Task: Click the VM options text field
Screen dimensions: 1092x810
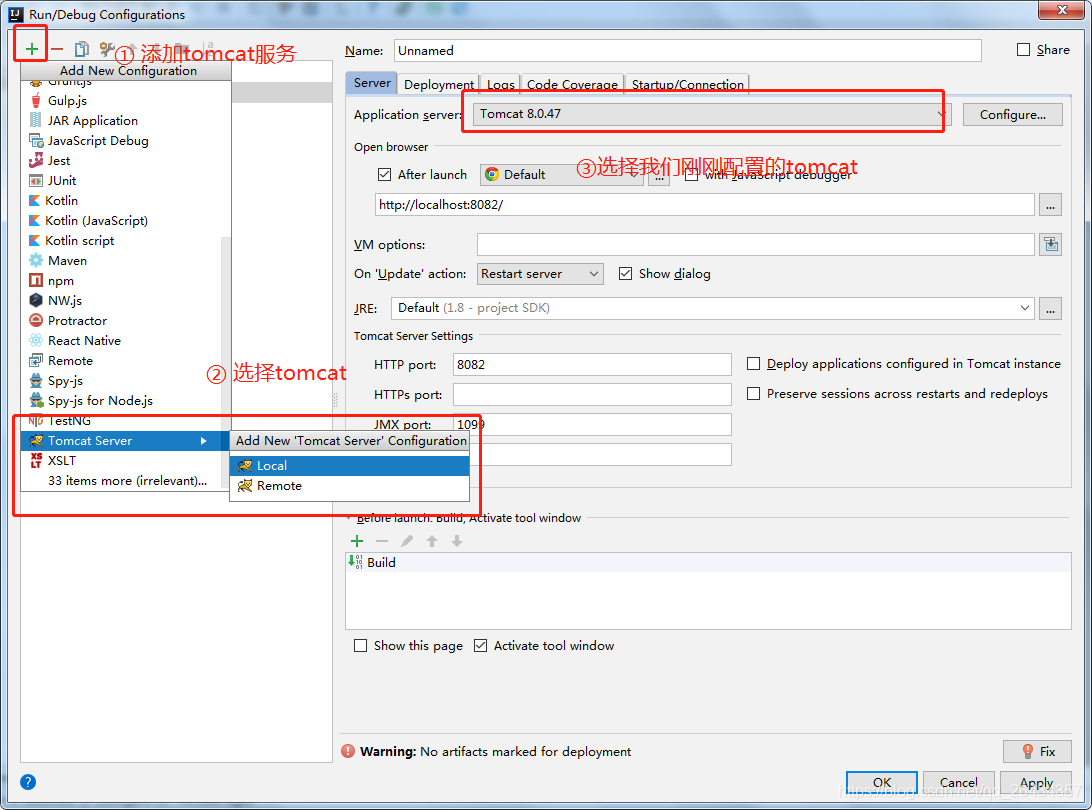Action: click(x=756, y=244)
